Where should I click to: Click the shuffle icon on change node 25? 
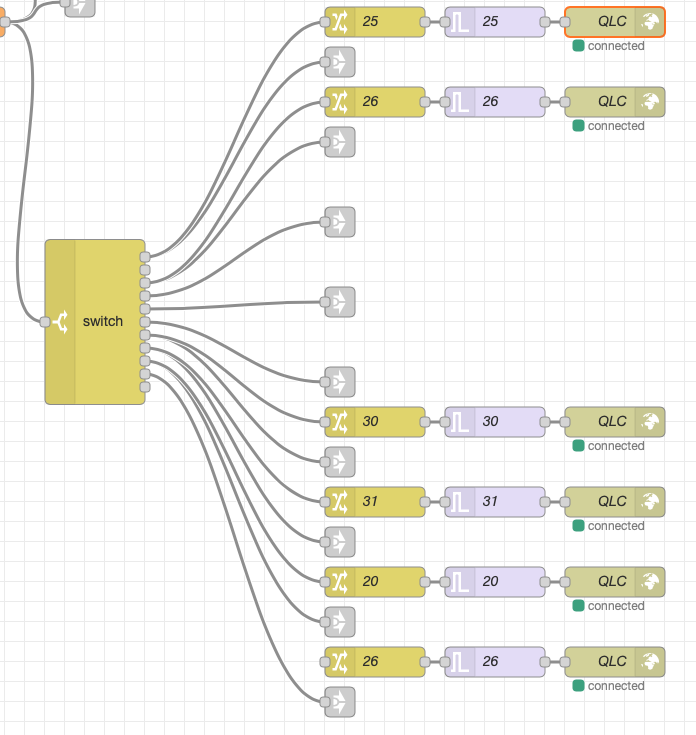click(x=340, y=21)
